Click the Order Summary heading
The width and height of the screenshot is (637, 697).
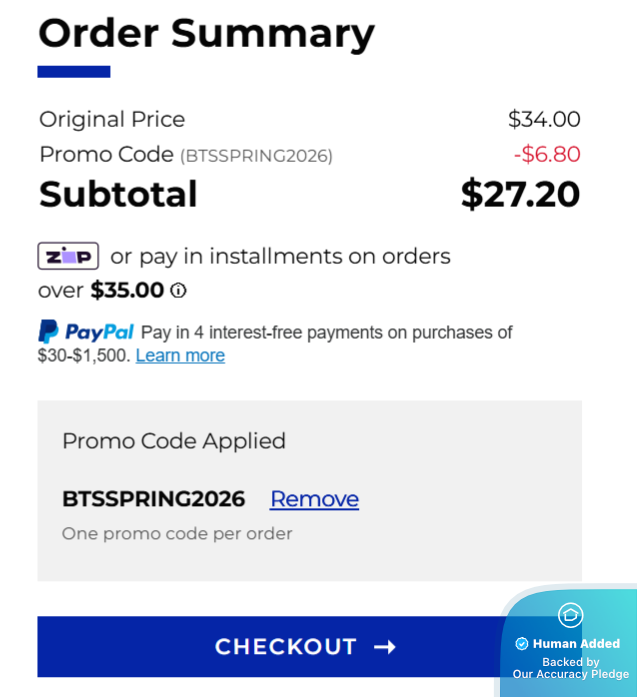coord(206,33)
